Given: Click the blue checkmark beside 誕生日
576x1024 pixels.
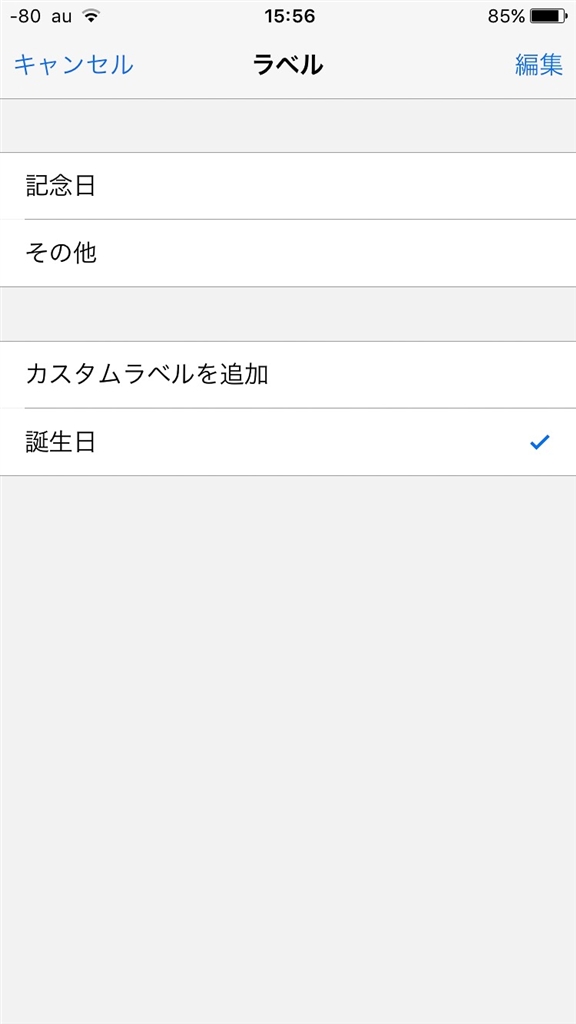Looking at the screenshot, I should coord(539,443).
